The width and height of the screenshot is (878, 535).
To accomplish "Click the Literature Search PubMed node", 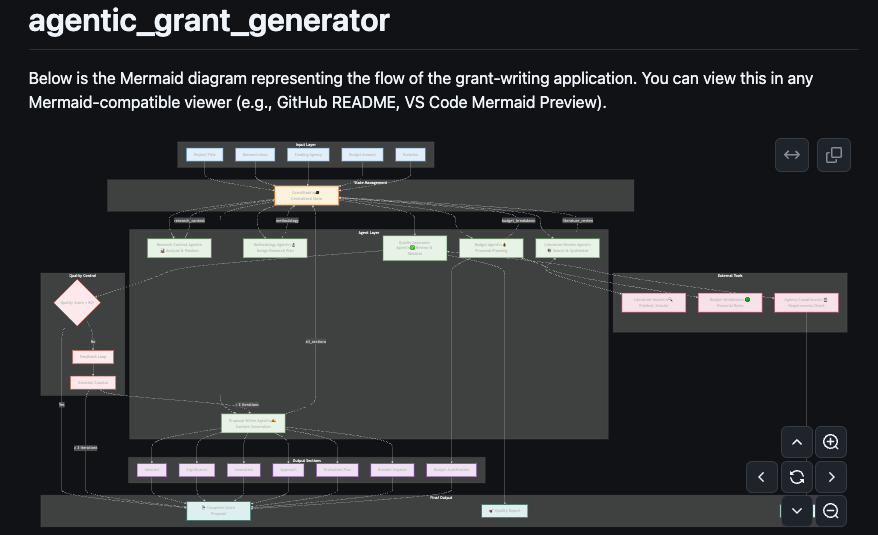I will click(x=653, y=303).
